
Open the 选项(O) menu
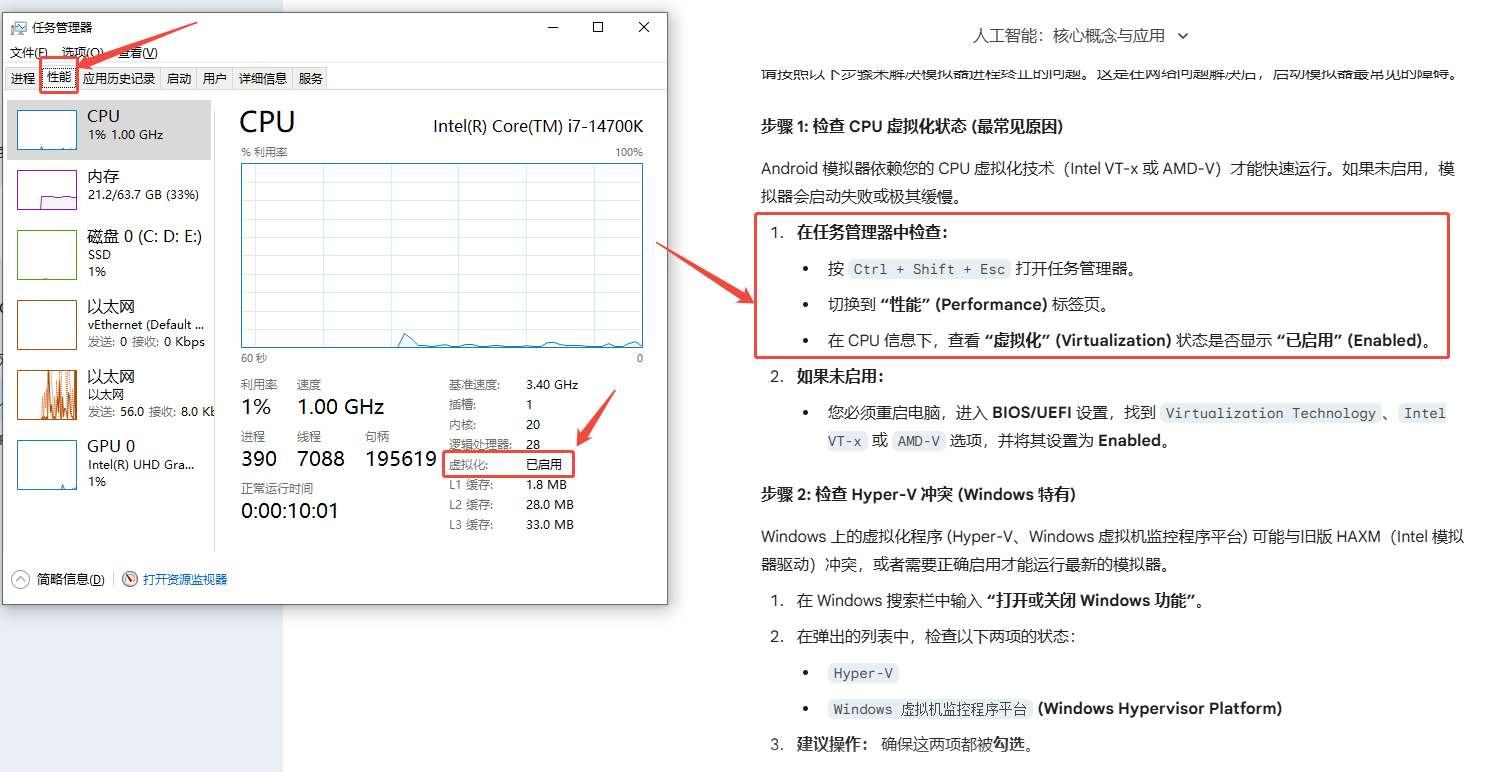click(82, 52)
